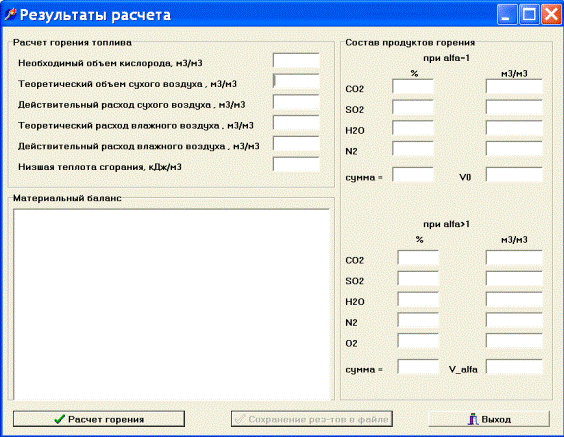The image size is (564, 437).
Task: Click the Низшая теплота сгорания field
Action: [x=296, y=165]
